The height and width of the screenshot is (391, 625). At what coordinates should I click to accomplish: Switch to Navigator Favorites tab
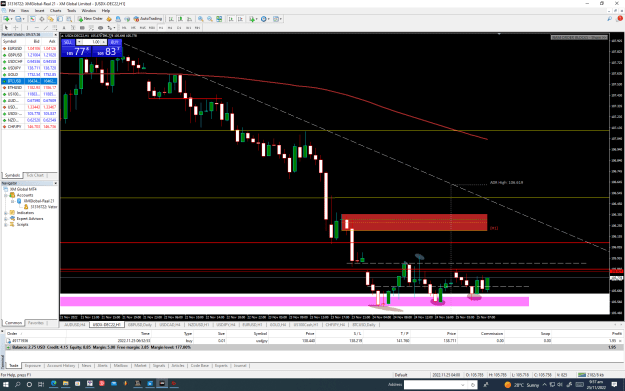(x=36, y=323)
